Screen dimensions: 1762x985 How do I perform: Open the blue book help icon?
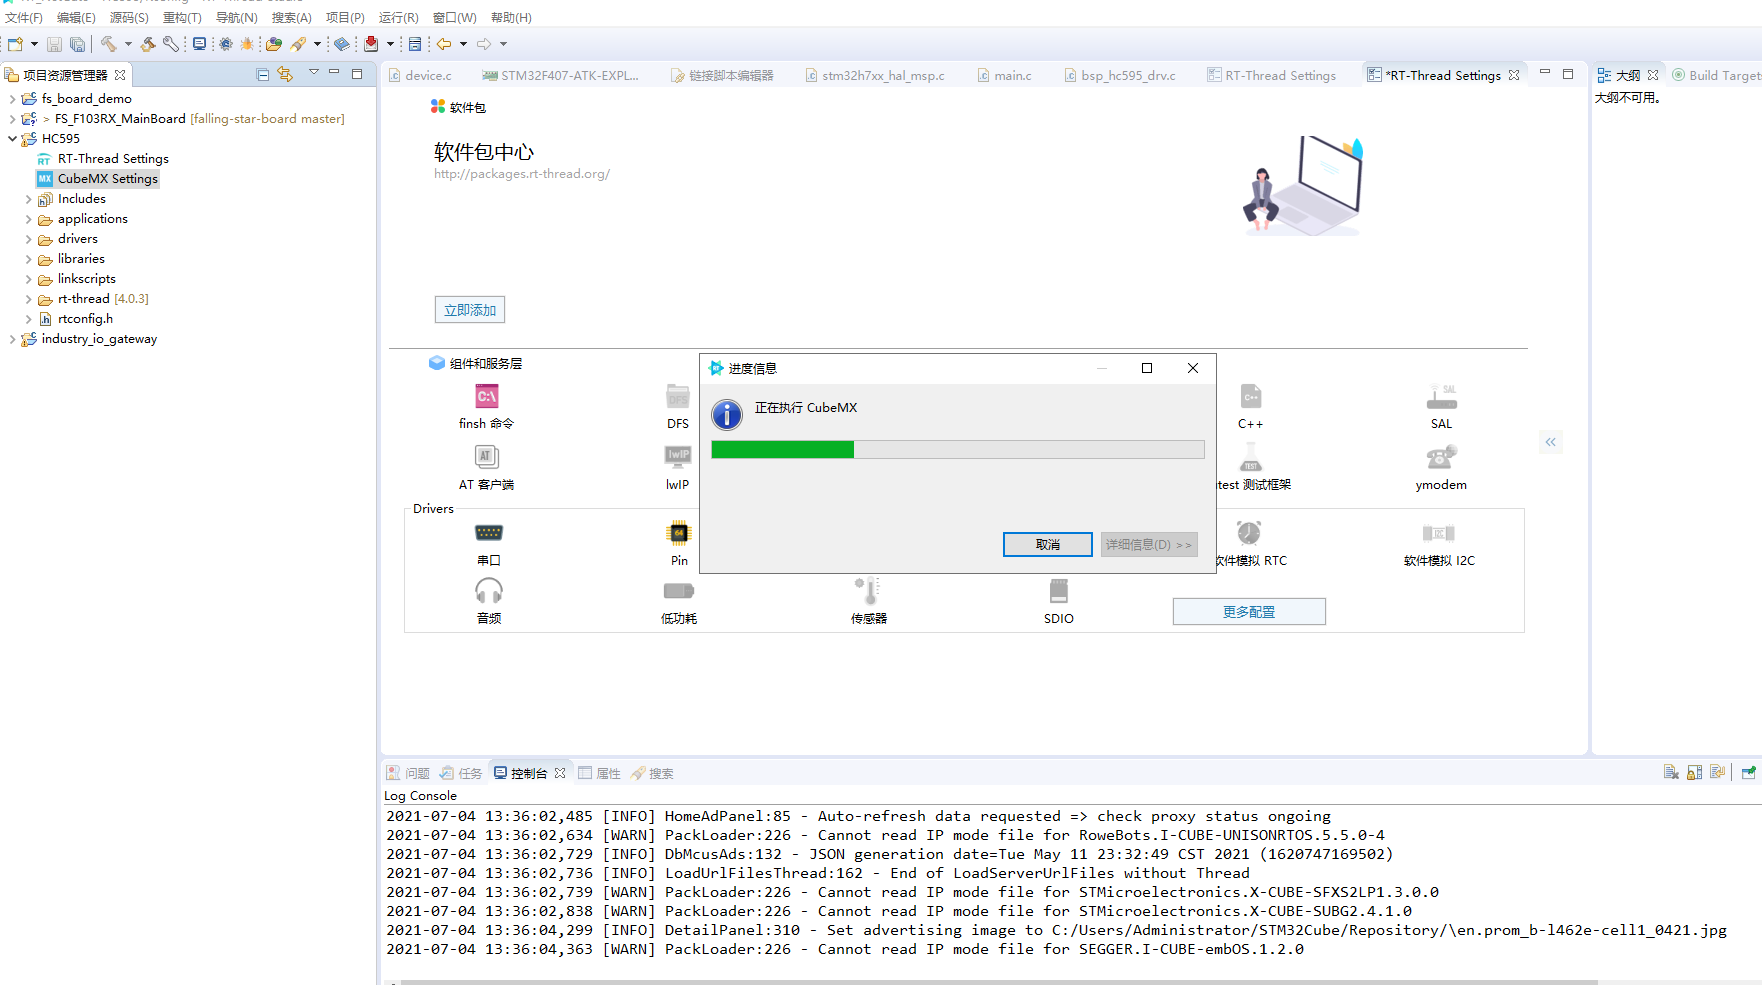[x=342, y=44]
